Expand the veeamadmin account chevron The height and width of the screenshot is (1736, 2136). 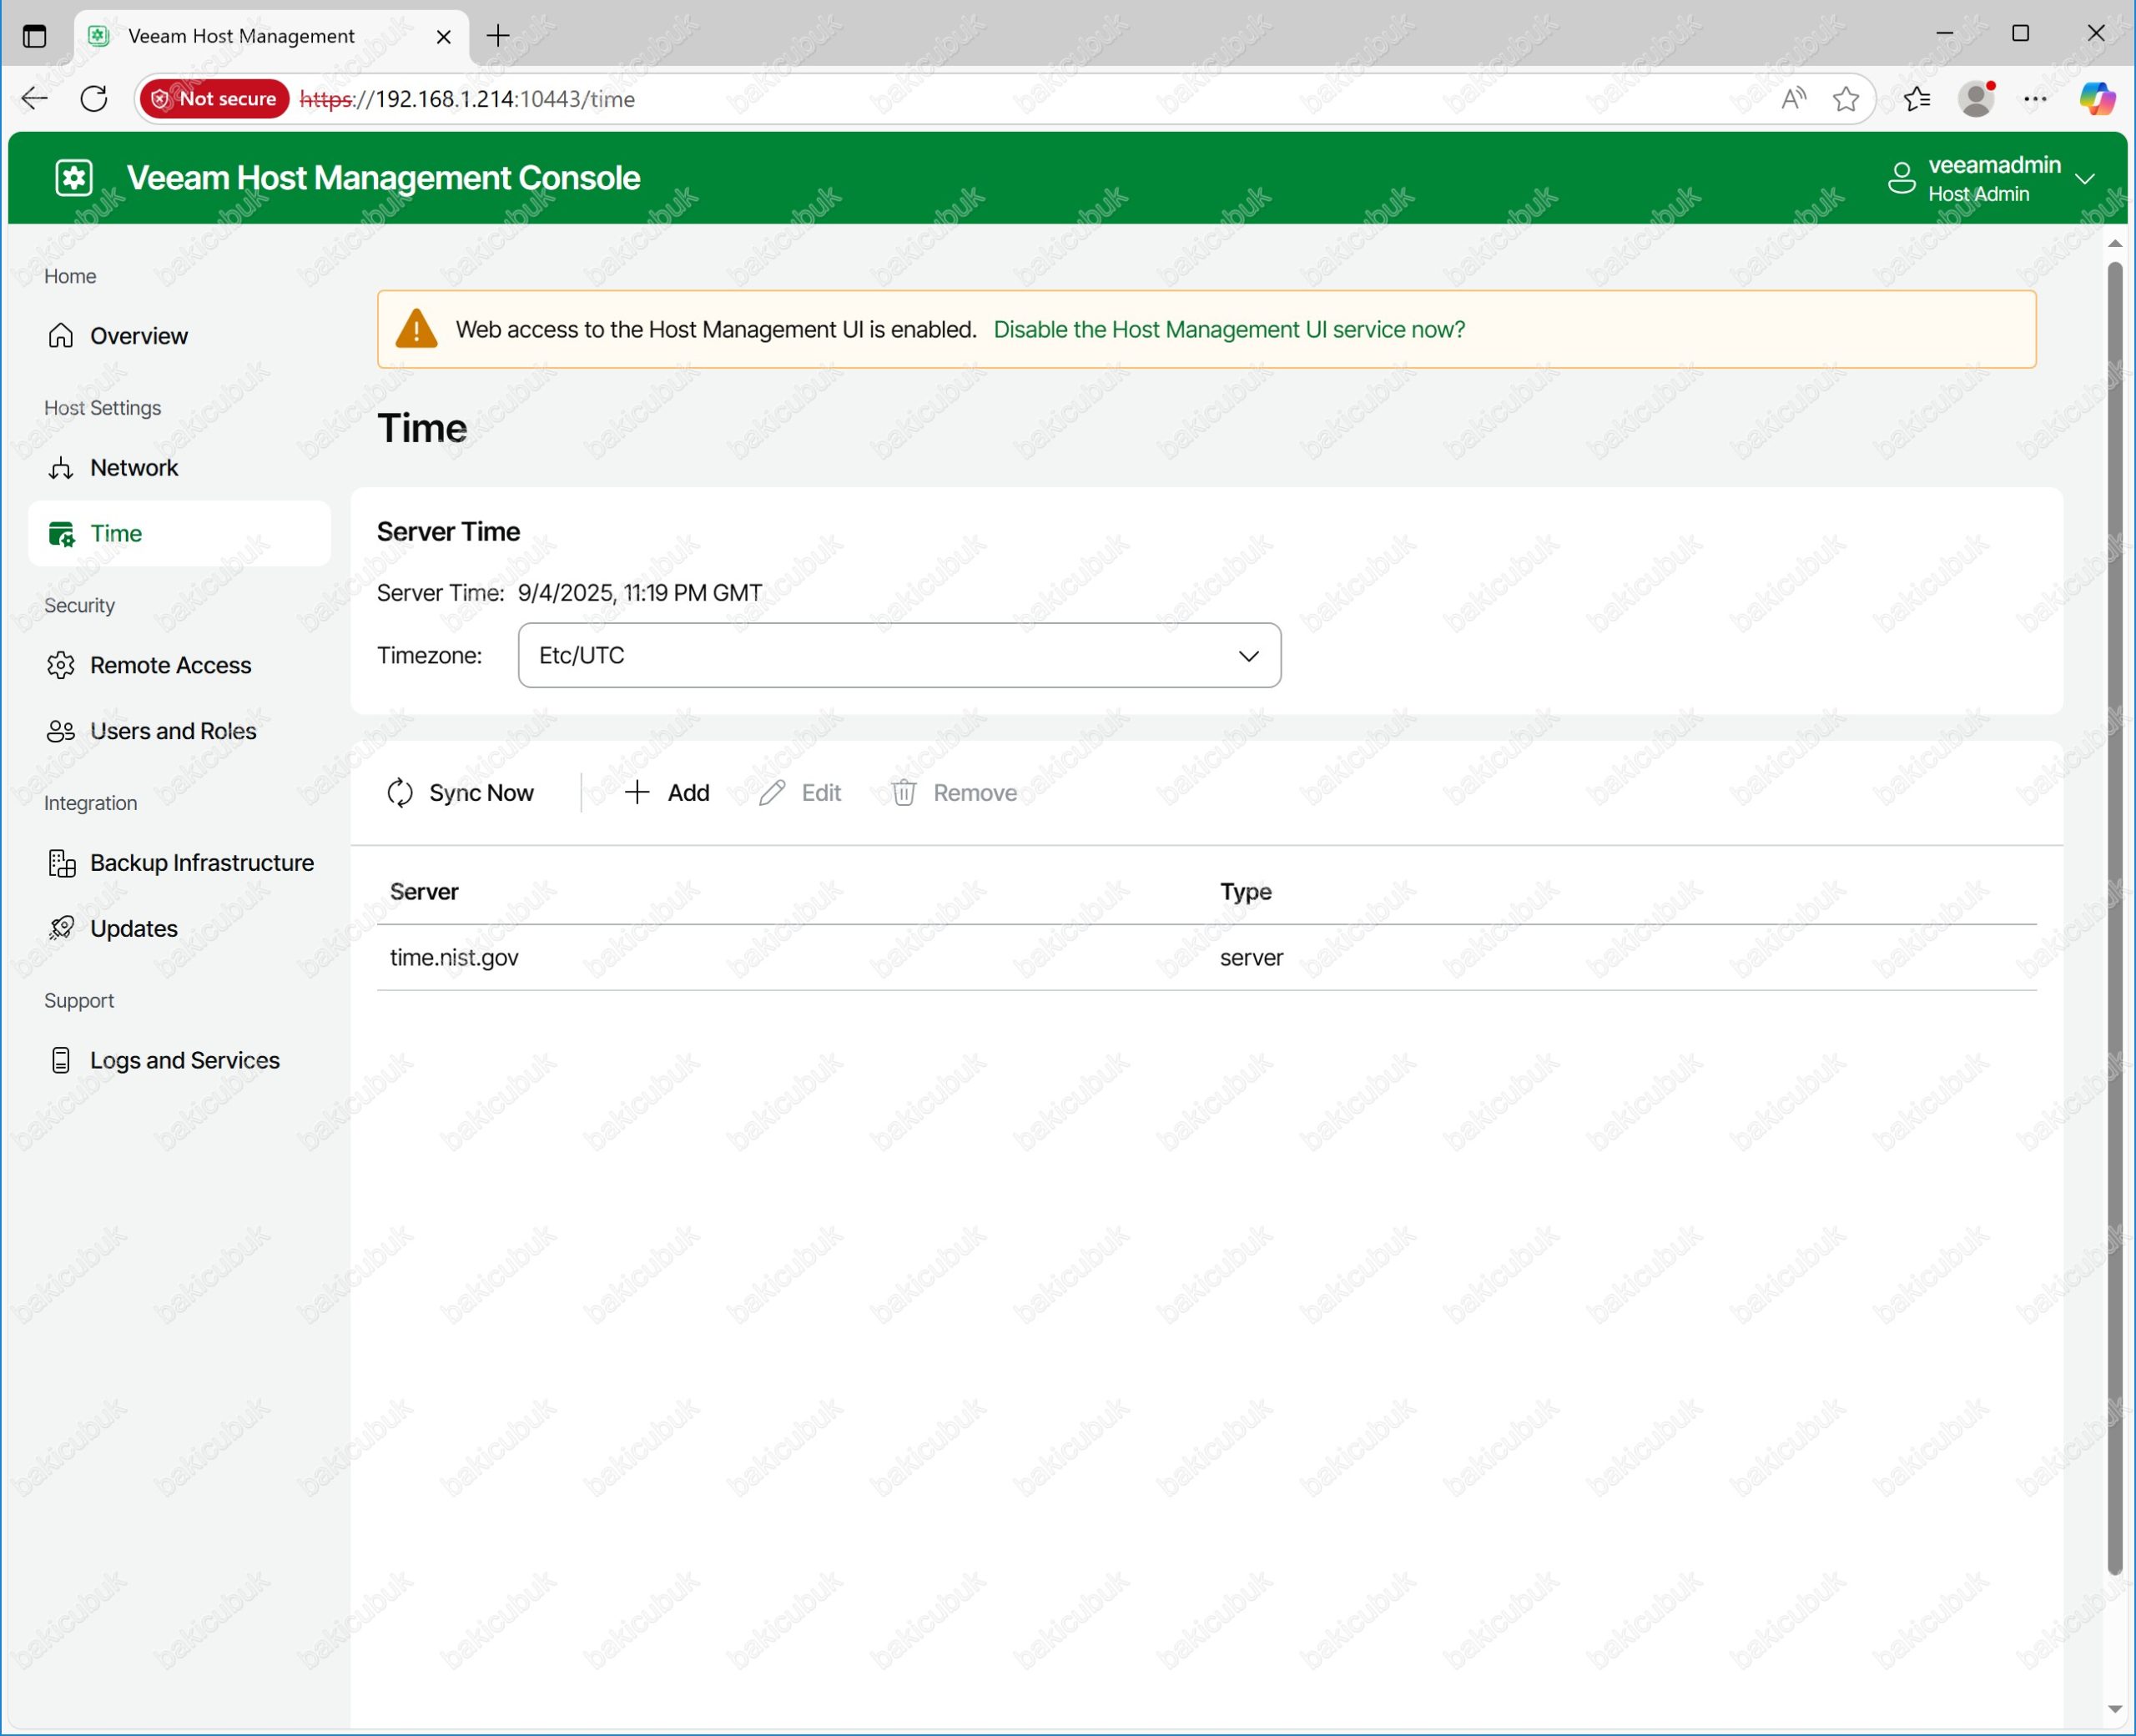coord(2084,179)
